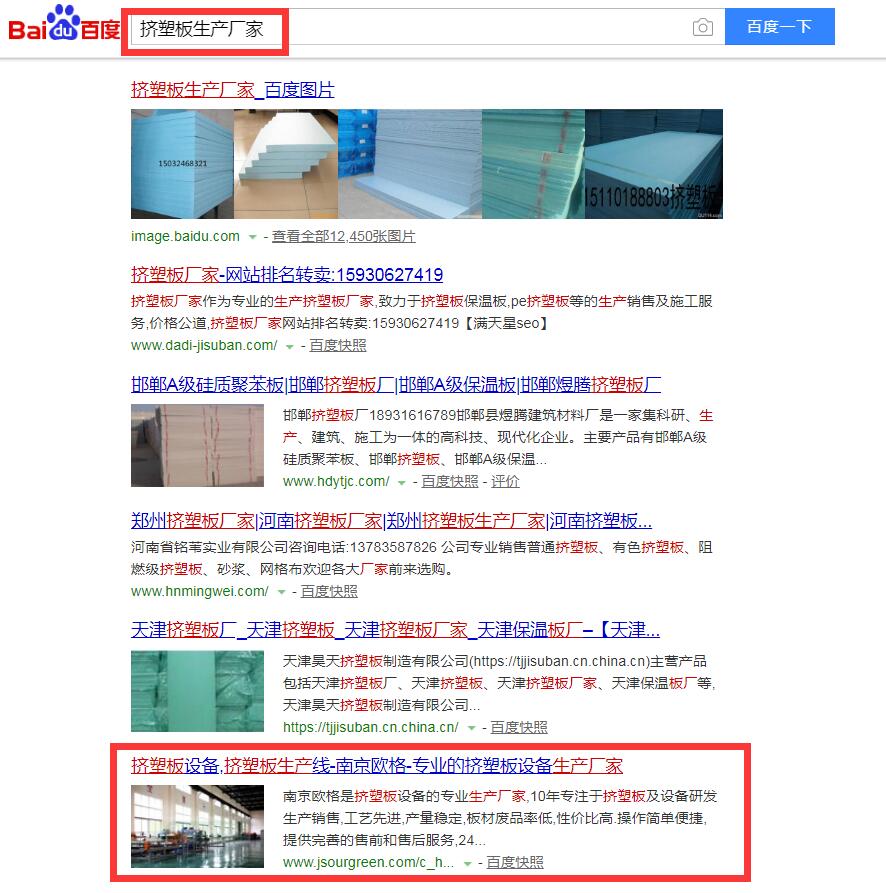Click the first blue foam board image thumbnail
The height and width of the screenshot is (893, 886).
(182, 164)
